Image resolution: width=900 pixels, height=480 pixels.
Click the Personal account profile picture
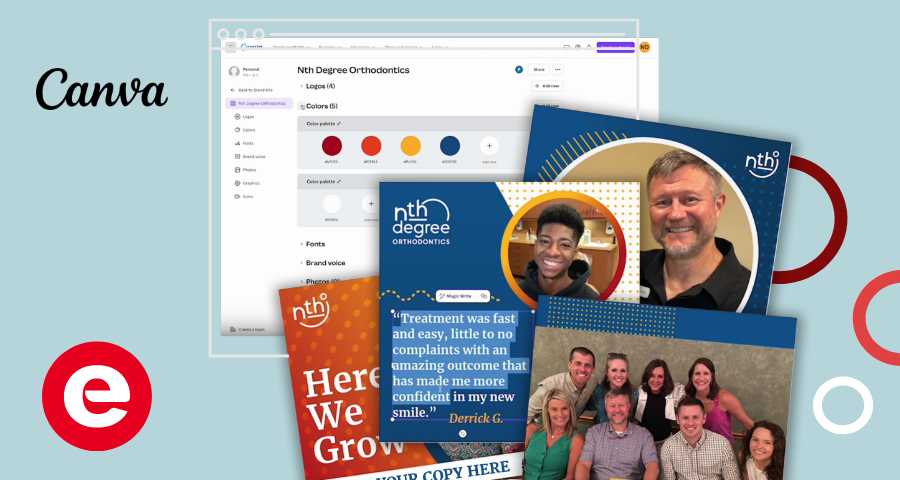[234, 71]
